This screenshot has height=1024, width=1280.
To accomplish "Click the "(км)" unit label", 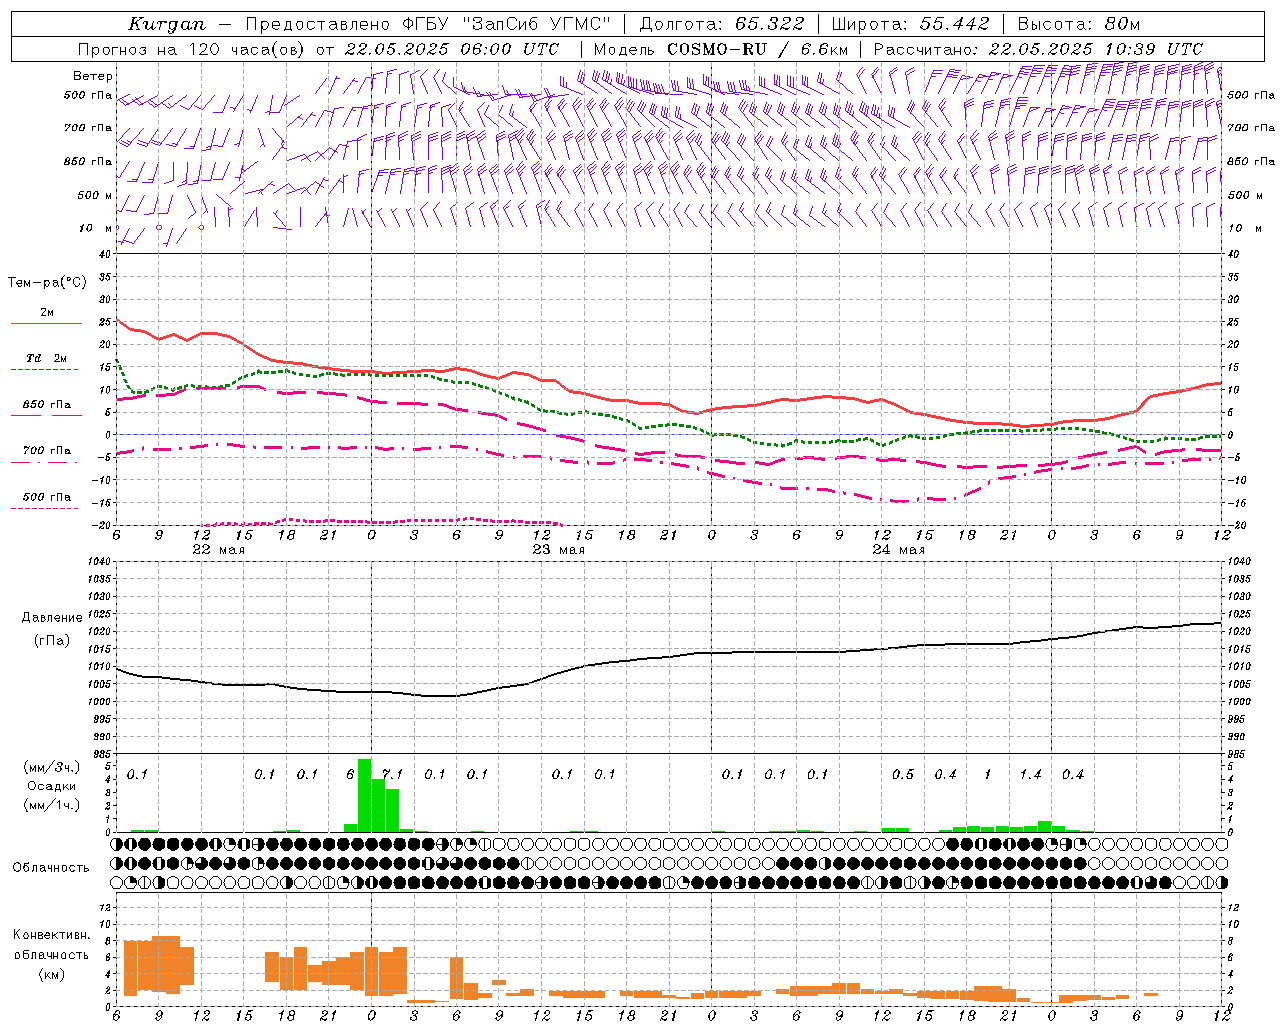I will (x=52, y=973).
